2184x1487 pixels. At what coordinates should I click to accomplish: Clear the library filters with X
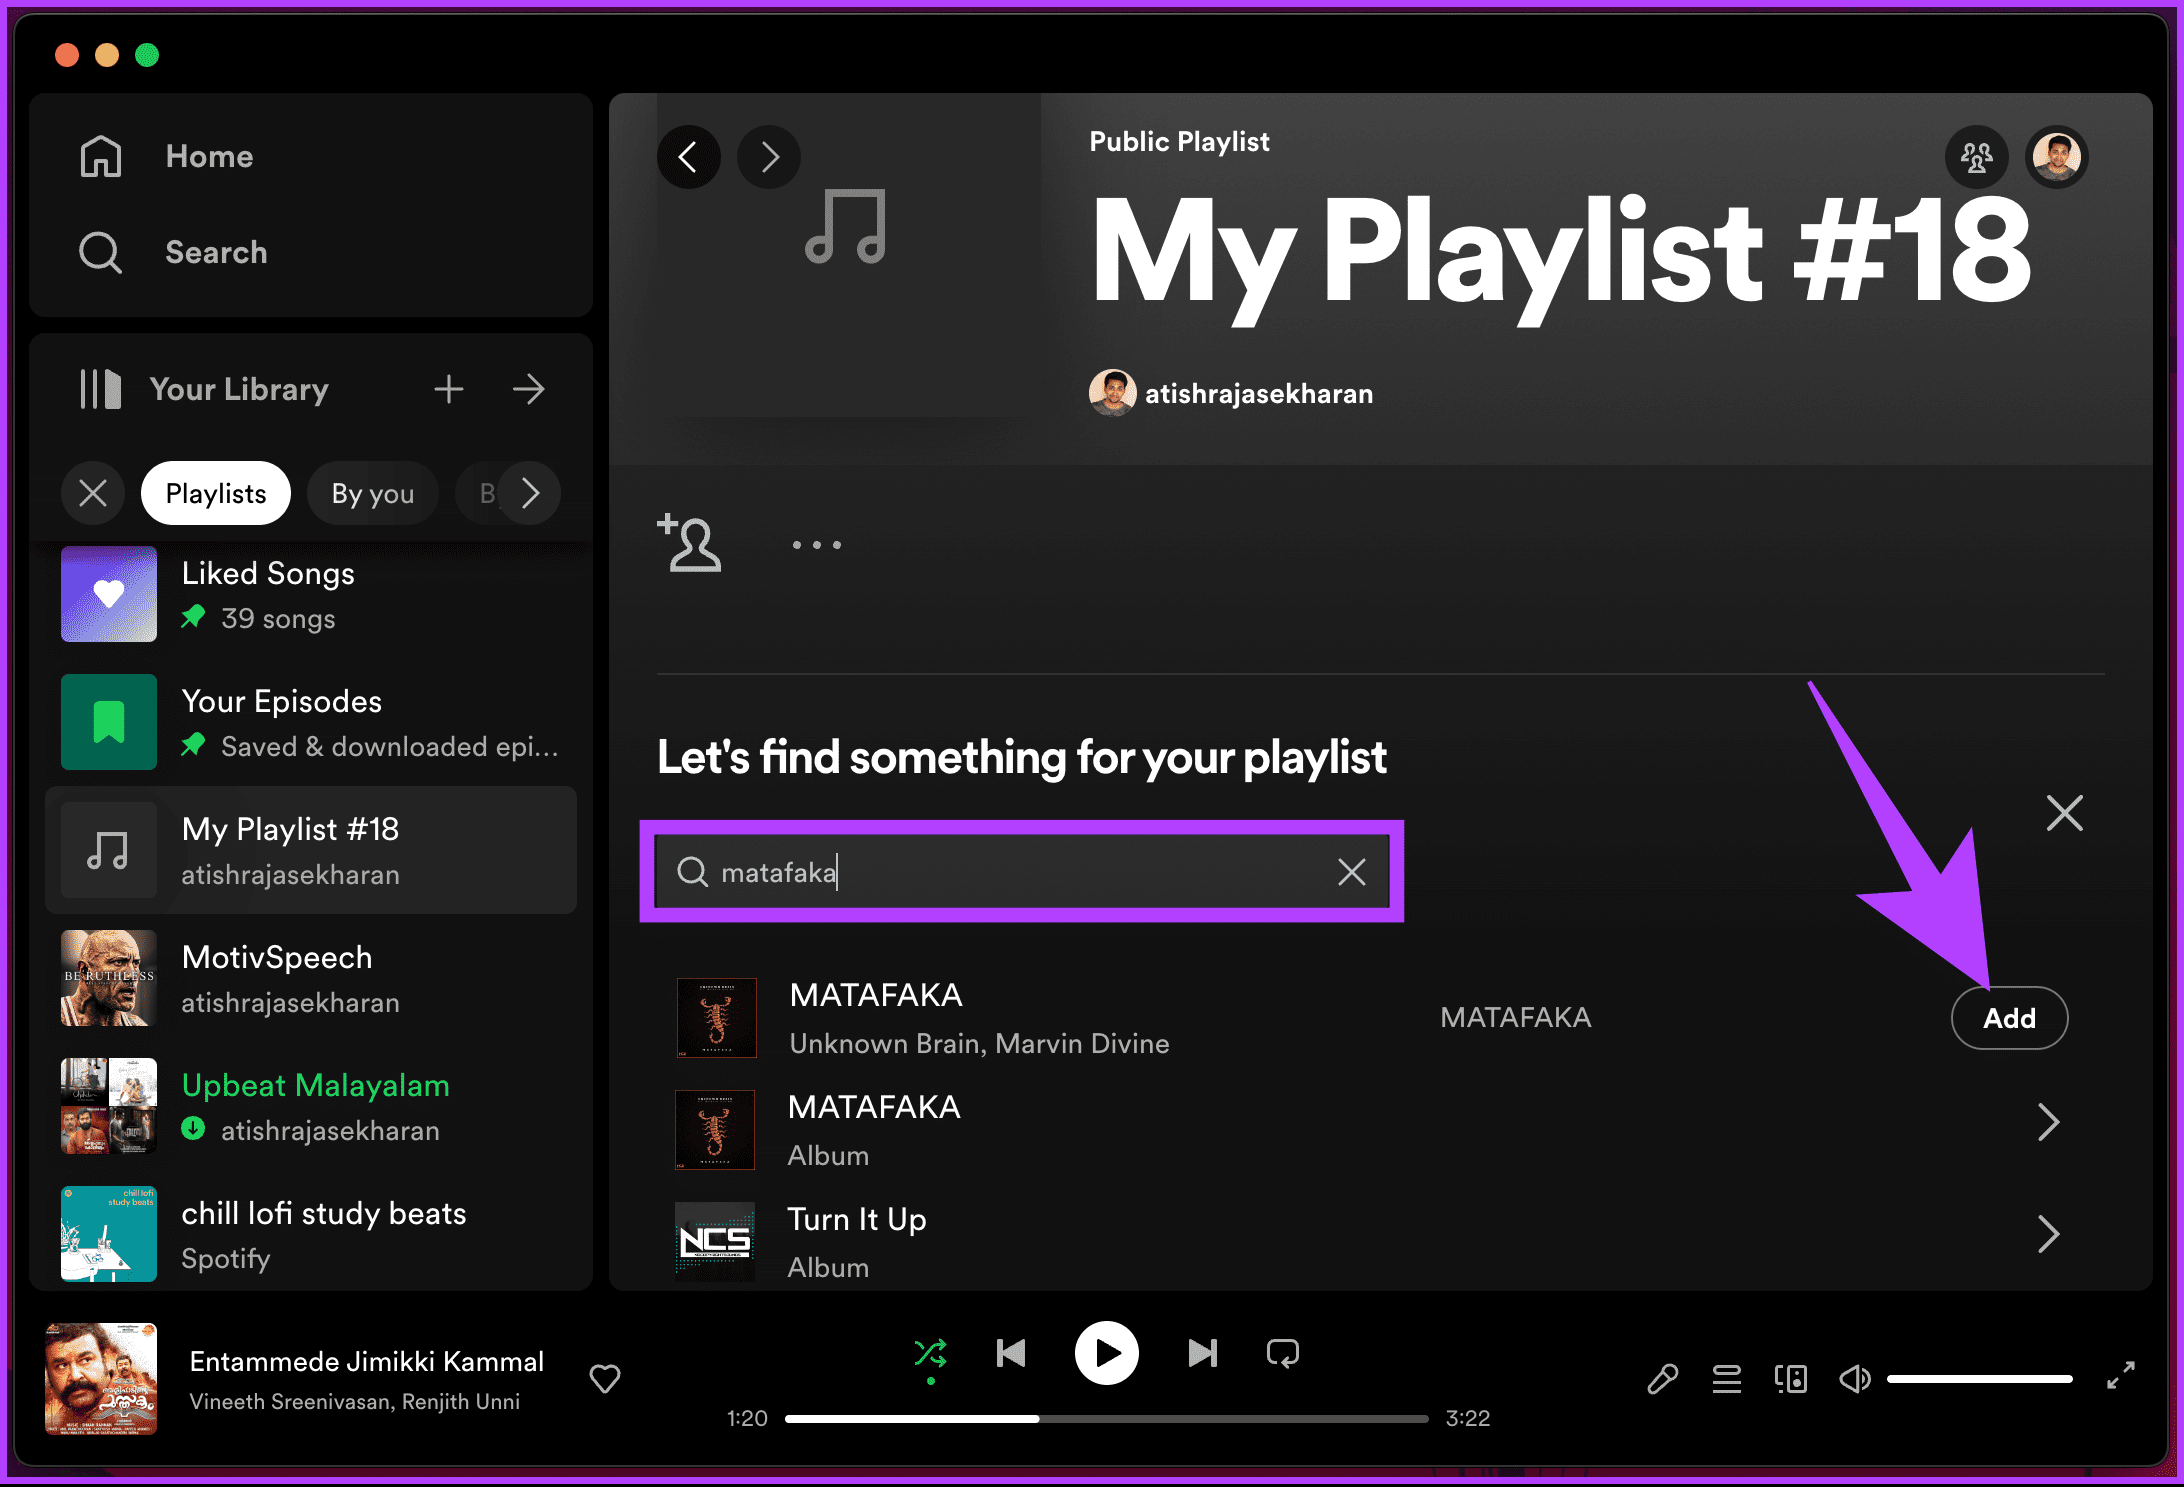[93, 493]
